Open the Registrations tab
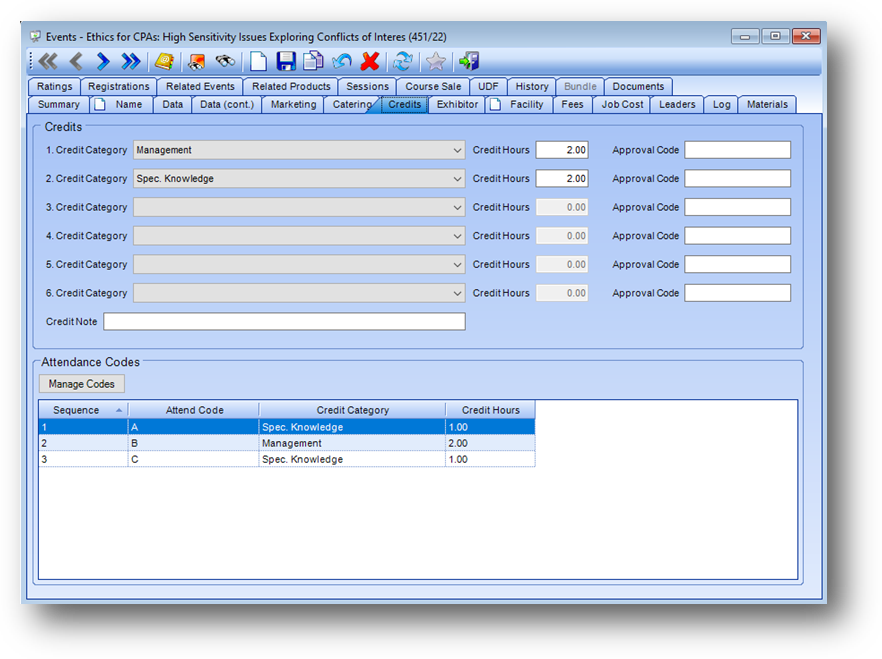Image resolution: width=882 pixels, height=659 pixels. (119, 87)
